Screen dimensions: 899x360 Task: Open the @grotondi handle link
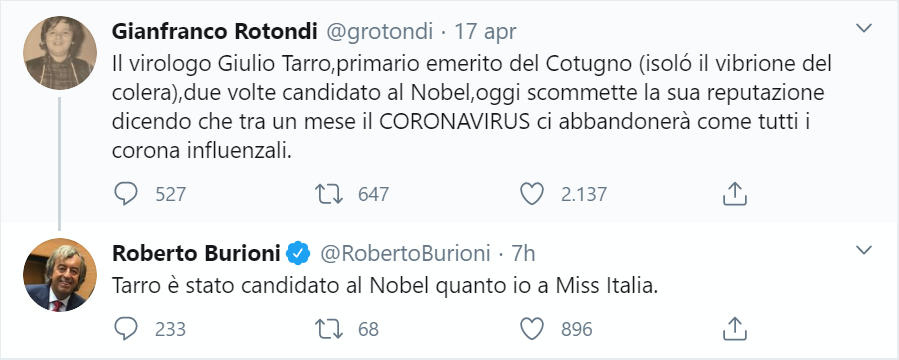pos(380,32)
